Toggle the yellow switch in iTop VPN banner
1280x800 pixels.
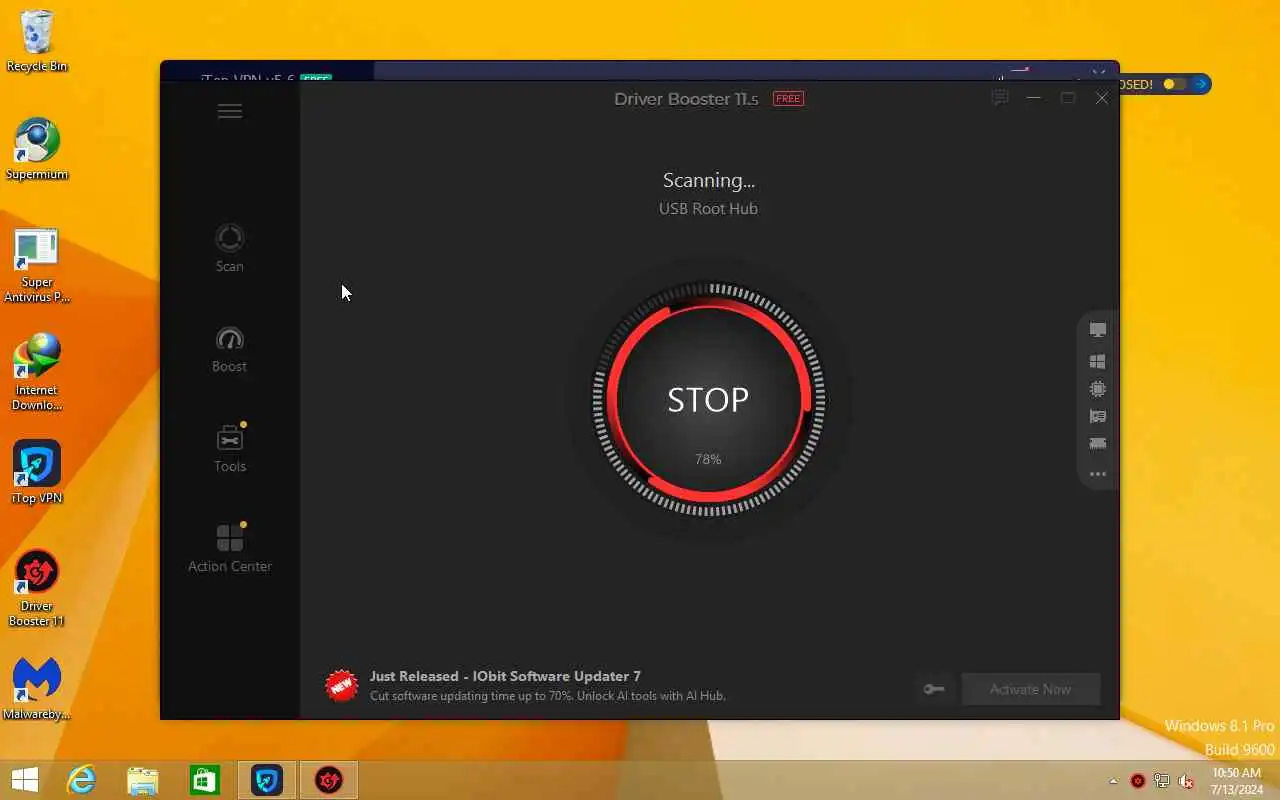pos(1174,84)
